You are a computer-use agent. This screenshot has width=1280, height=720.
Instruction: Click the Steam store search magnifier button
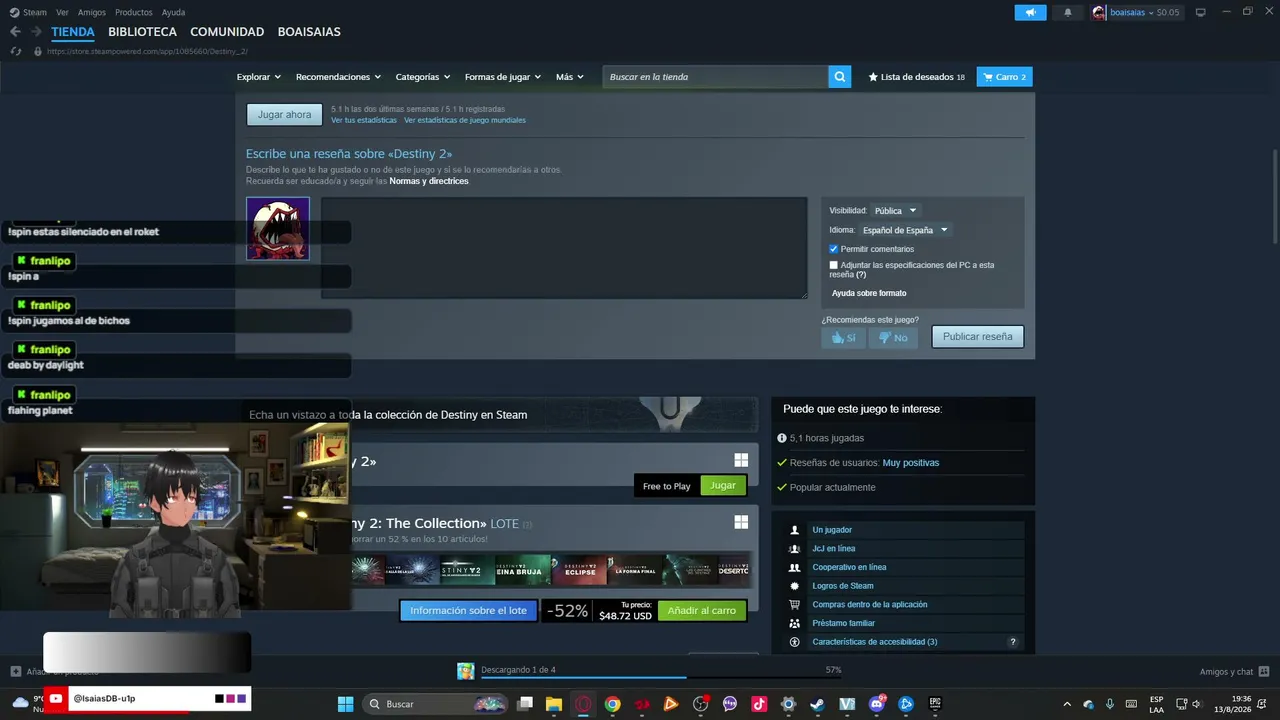point(840,77)
